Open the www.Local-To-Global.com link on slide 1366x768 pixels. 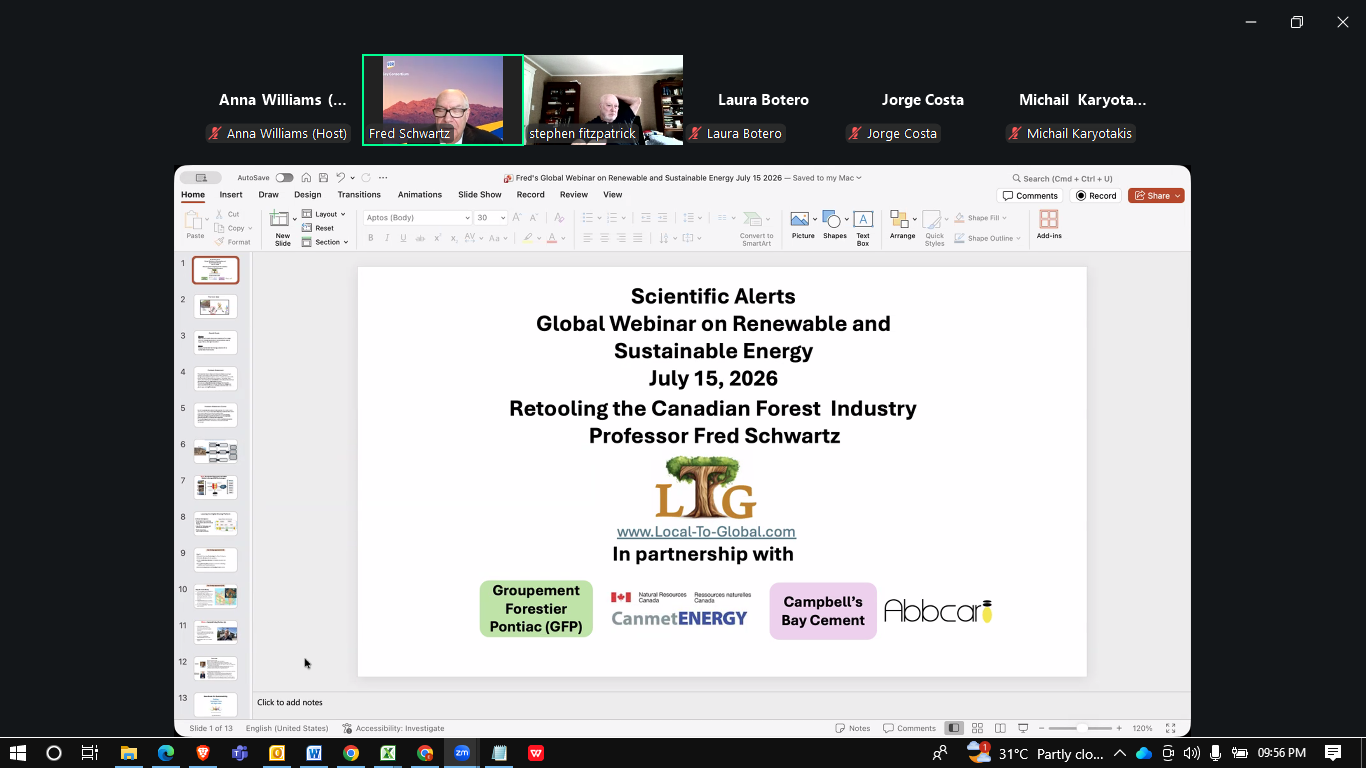(706, 532)
